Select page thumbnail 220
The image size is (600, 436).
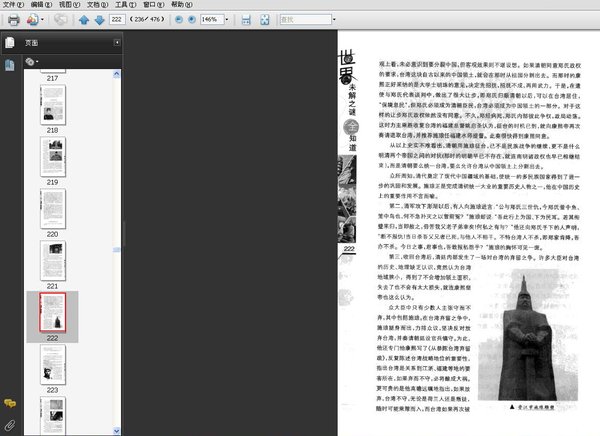(53, 209)
